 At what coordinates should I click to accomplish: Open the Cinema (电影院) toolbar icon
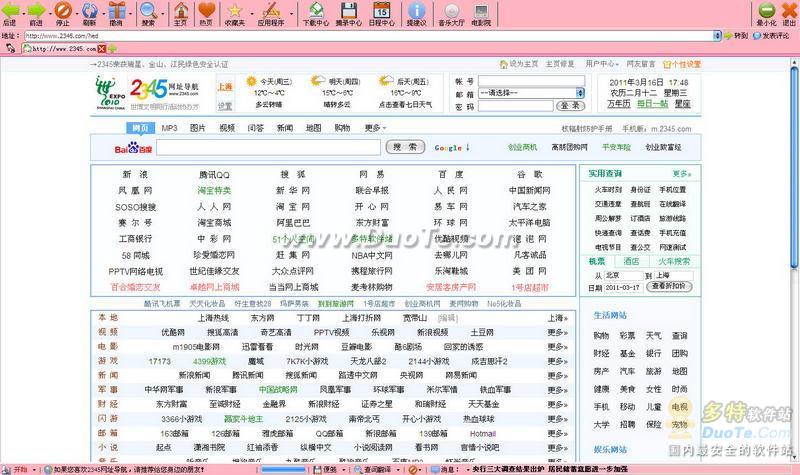pos(481,11)
